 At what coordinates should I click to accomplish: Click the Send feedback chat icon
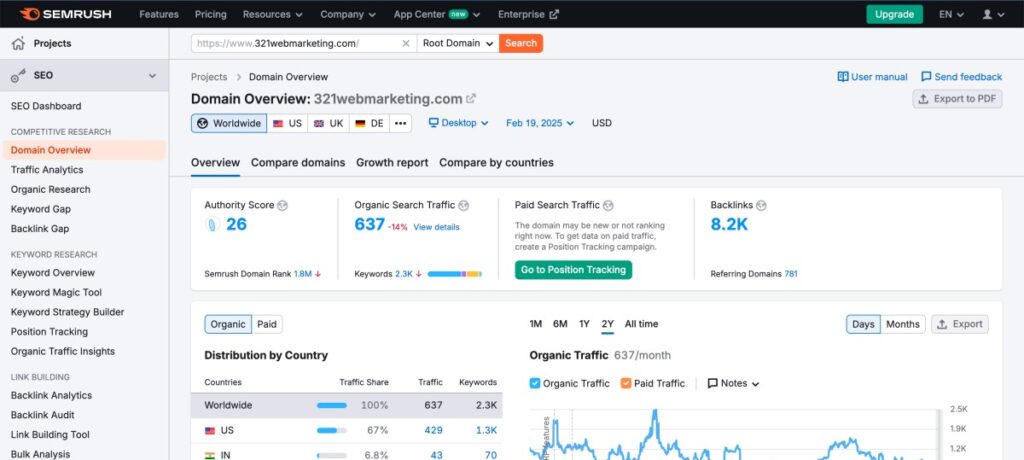pos(926,76)
